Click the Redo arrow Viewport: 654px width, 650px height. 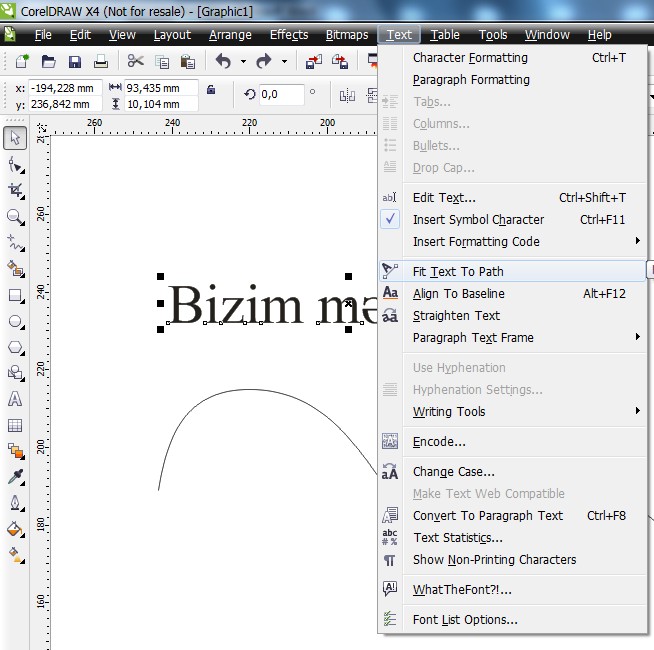264,61
